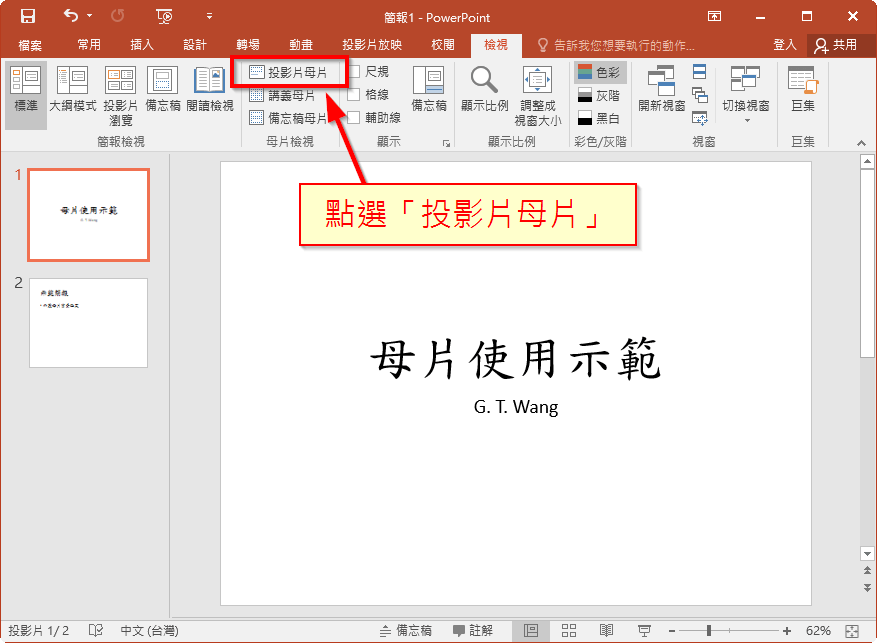
Task: Click the Macros (巨集) icon
Action: point(802,88)
